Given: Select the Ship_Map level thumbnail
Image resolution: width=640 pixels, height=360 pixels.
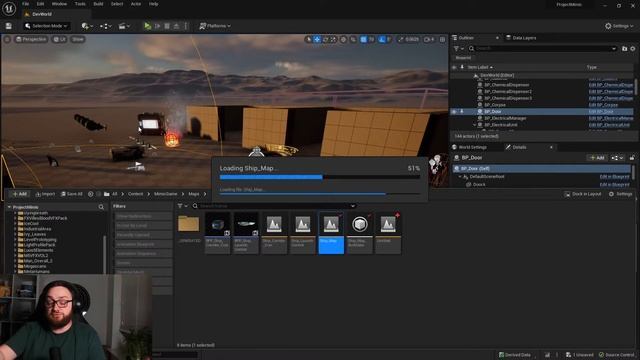Looking at the screenshot, I should (331, 233).
